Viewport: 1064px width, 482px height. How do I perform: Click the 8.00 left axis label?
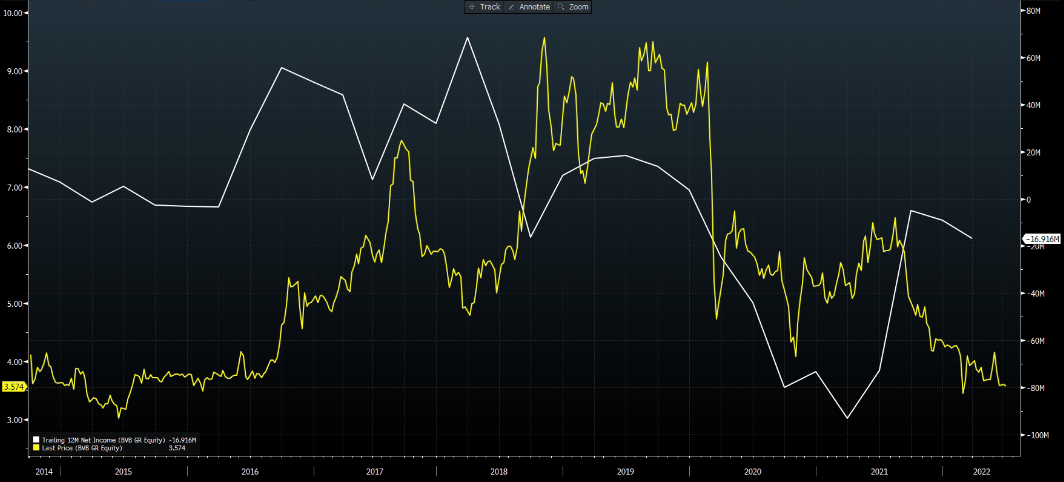tap(16, 129)
